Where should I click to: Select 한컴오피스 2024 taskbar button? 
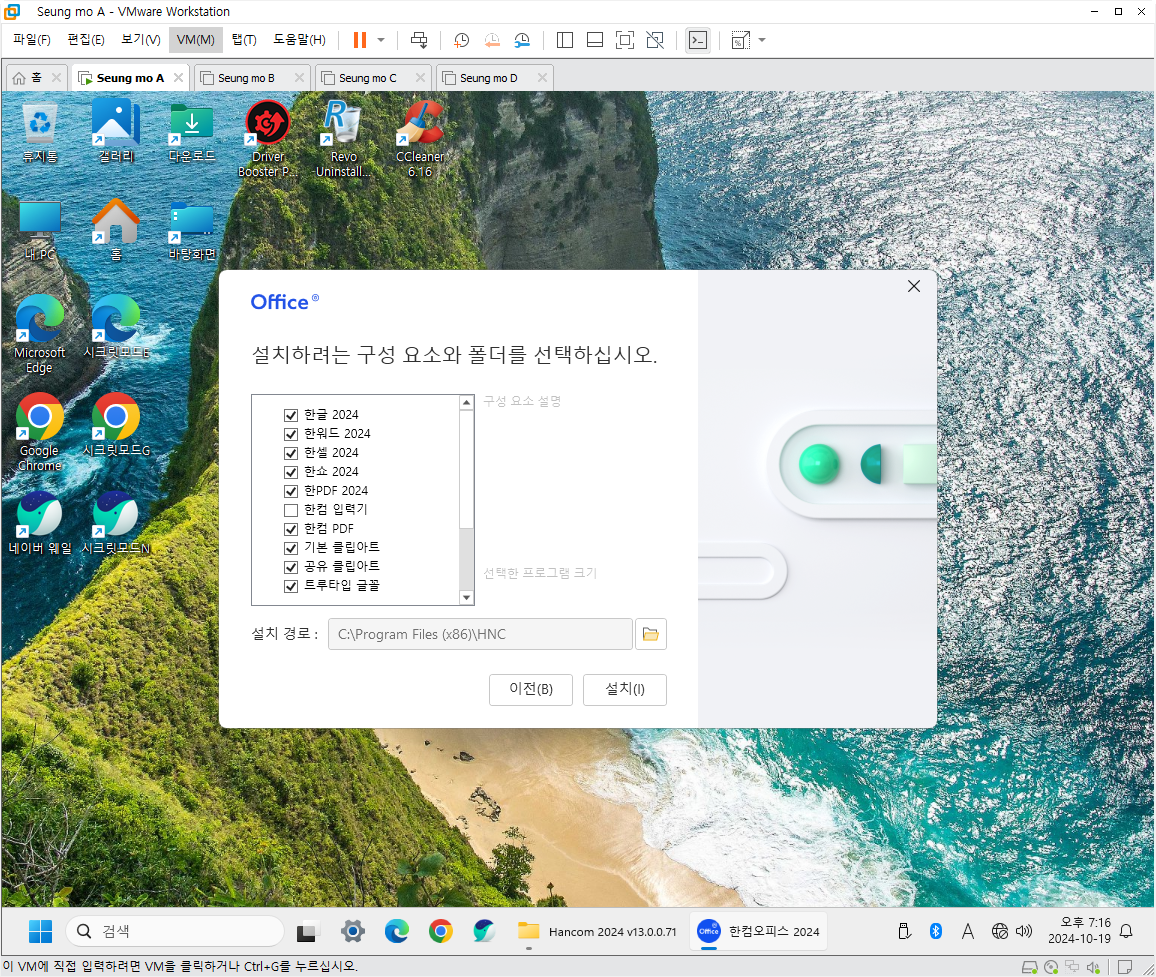pos(759,931)
